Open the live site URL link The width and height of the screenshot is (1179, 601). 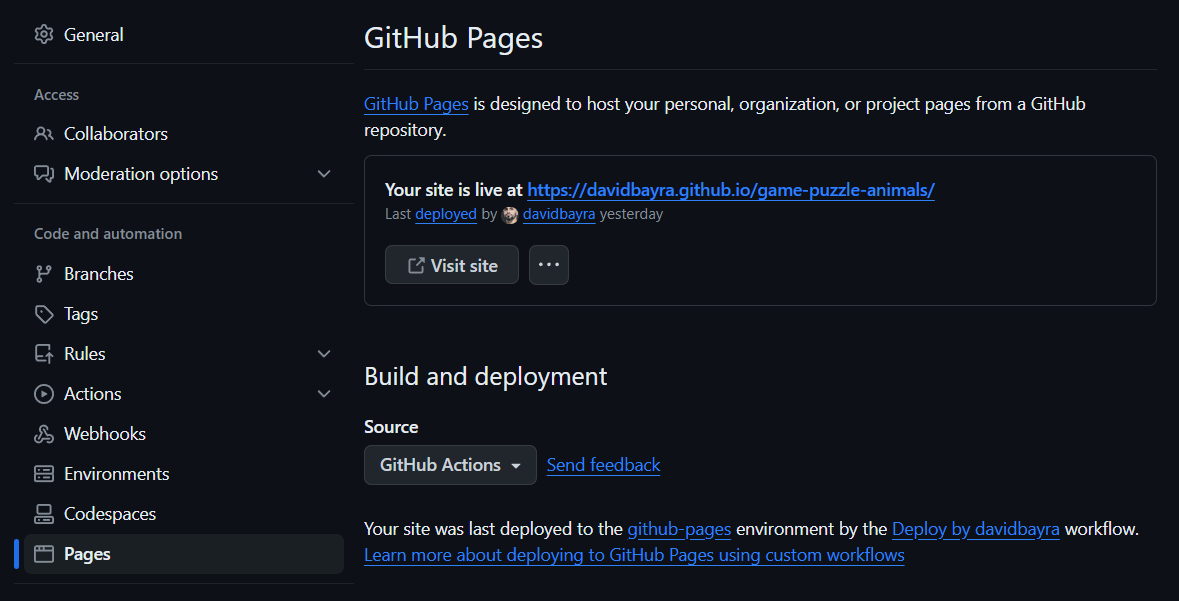(x=731, y=190)
